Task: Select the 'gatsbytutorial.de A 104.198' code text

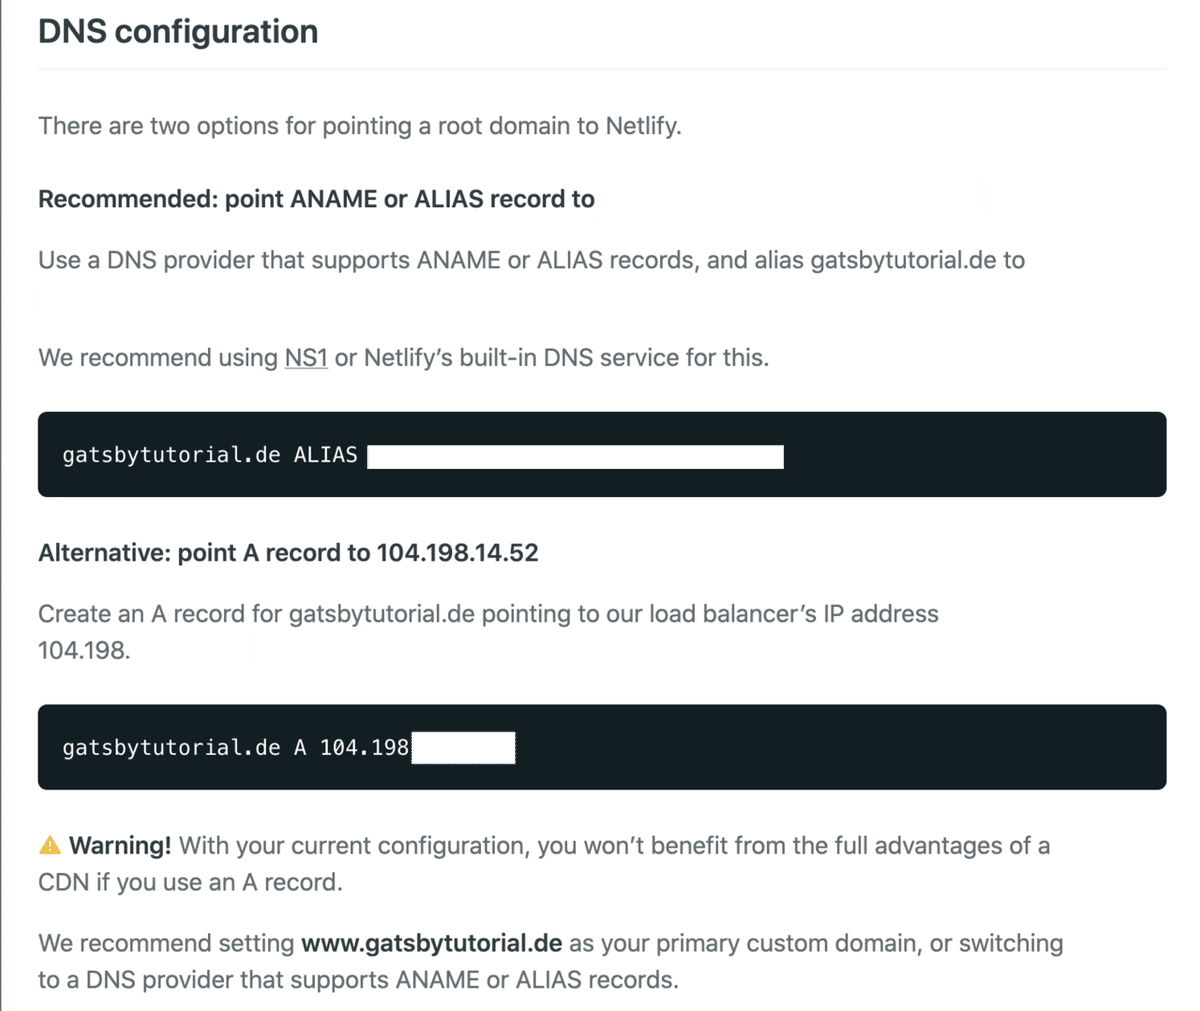Action: click(x=236, y=748)
